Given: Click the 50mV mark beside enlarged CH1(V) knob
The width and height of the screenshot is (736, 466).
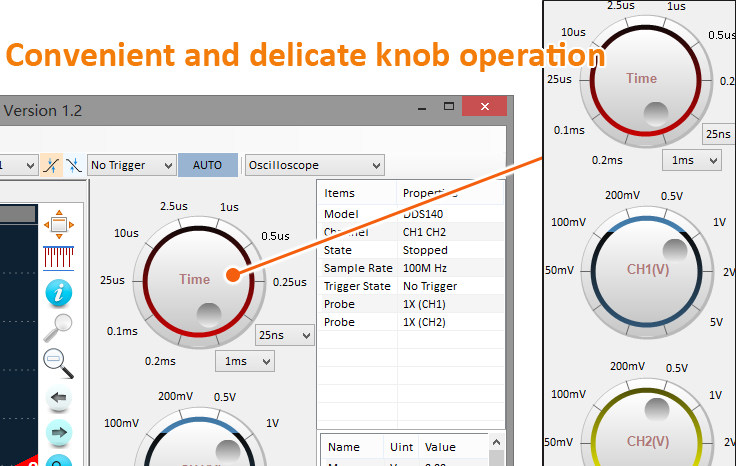Looking at the screenshot, I should (x=560, y=270).
